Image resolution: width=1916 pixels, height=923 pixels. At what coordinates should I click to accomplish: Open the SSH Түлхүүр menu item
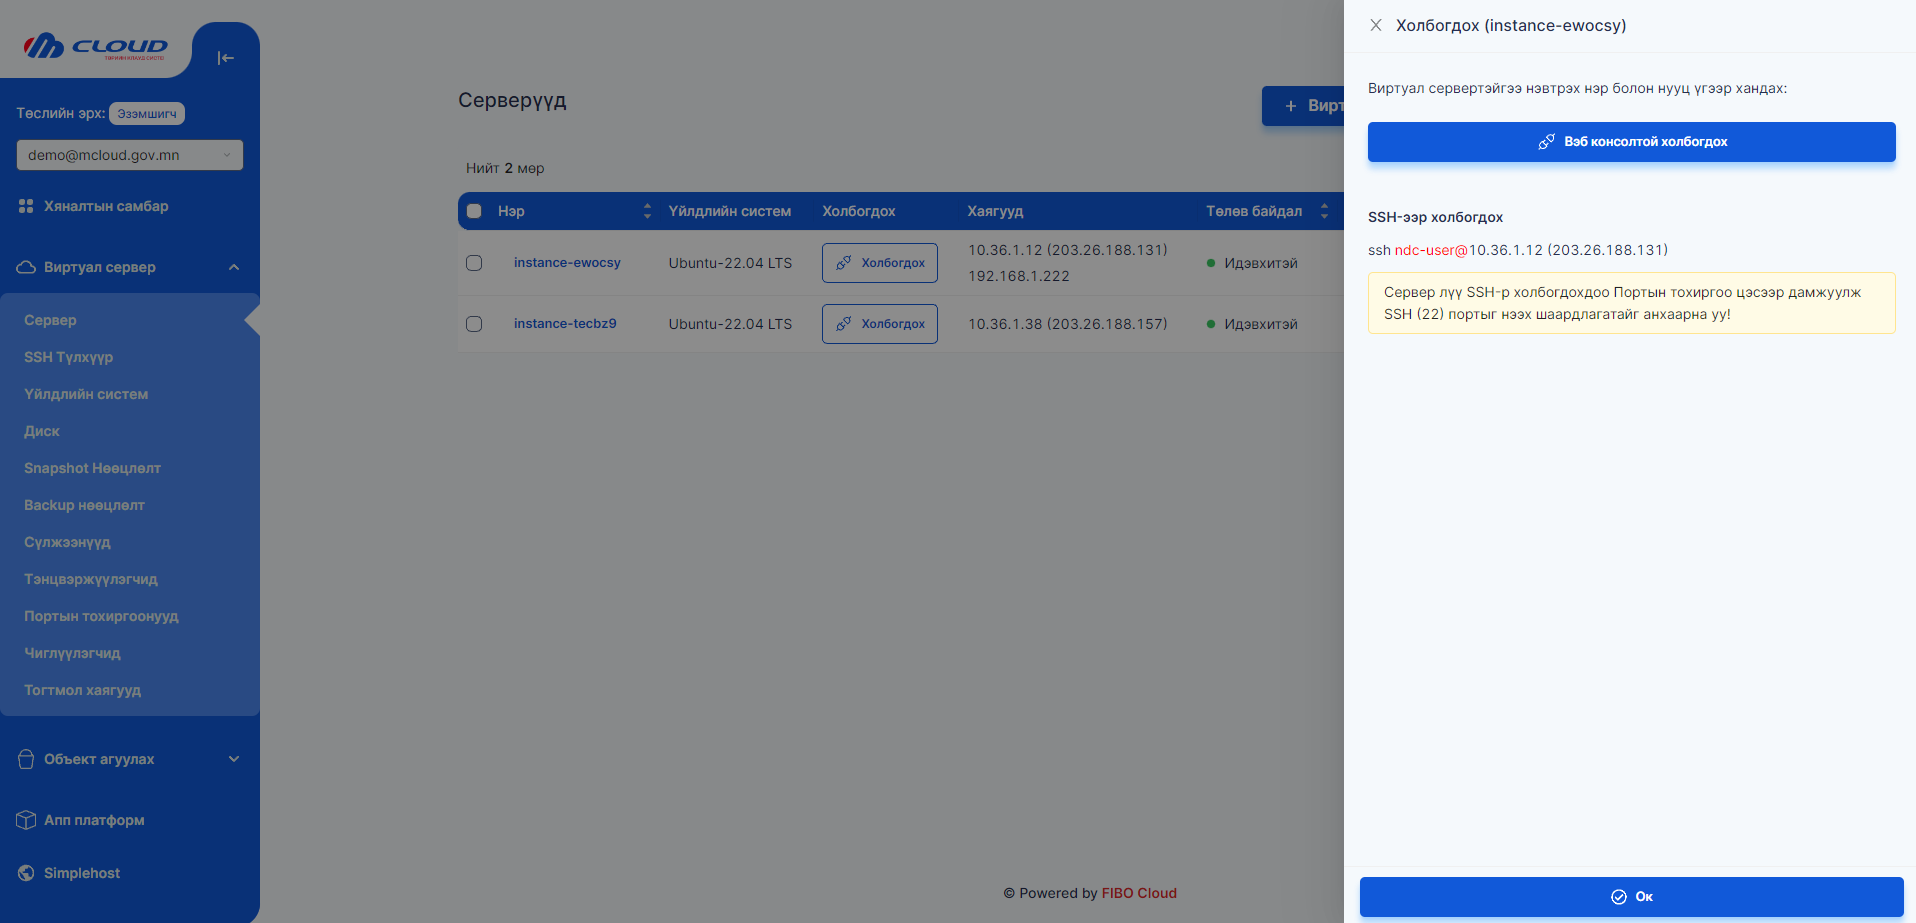click(68, 357)
